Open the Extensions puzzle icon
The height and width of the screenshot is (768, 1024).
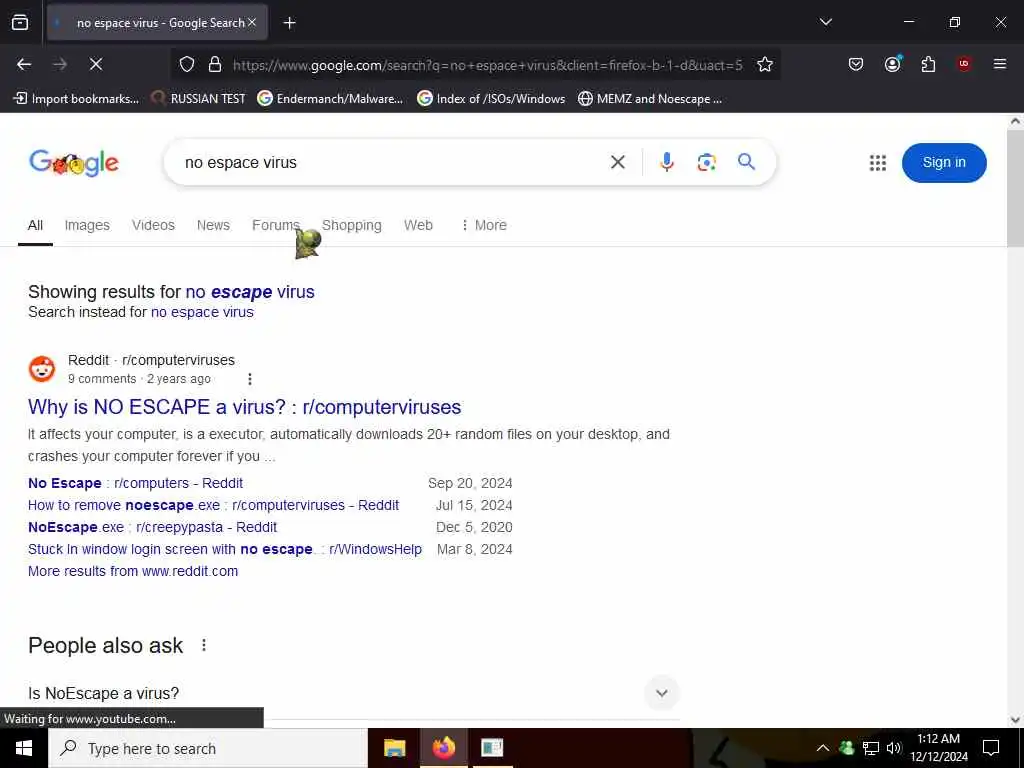[928, 64]
